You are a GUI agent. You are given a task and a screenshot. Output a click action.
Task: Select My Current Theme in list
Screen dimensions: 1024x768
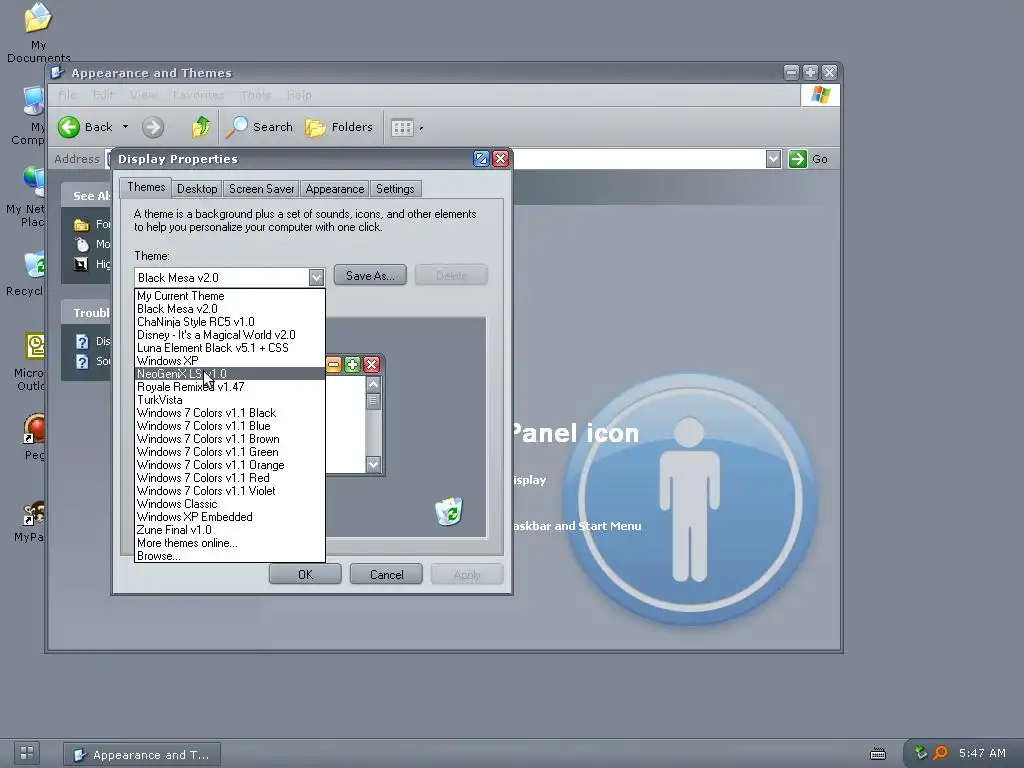click(230, 296)
